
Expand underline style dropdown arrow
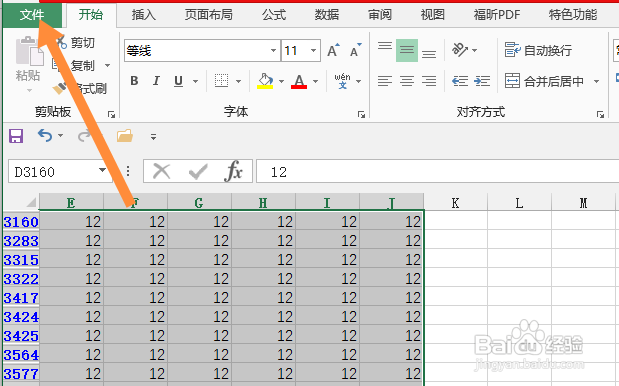(195, 81)
